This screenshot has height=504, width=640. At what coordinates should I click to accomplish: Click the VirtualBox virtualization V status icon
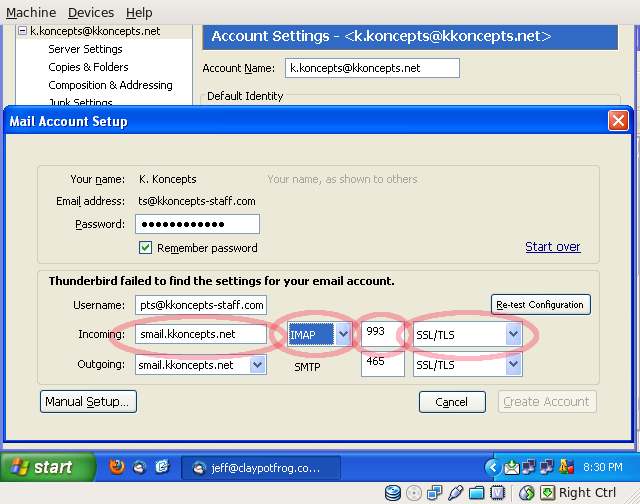498,493
